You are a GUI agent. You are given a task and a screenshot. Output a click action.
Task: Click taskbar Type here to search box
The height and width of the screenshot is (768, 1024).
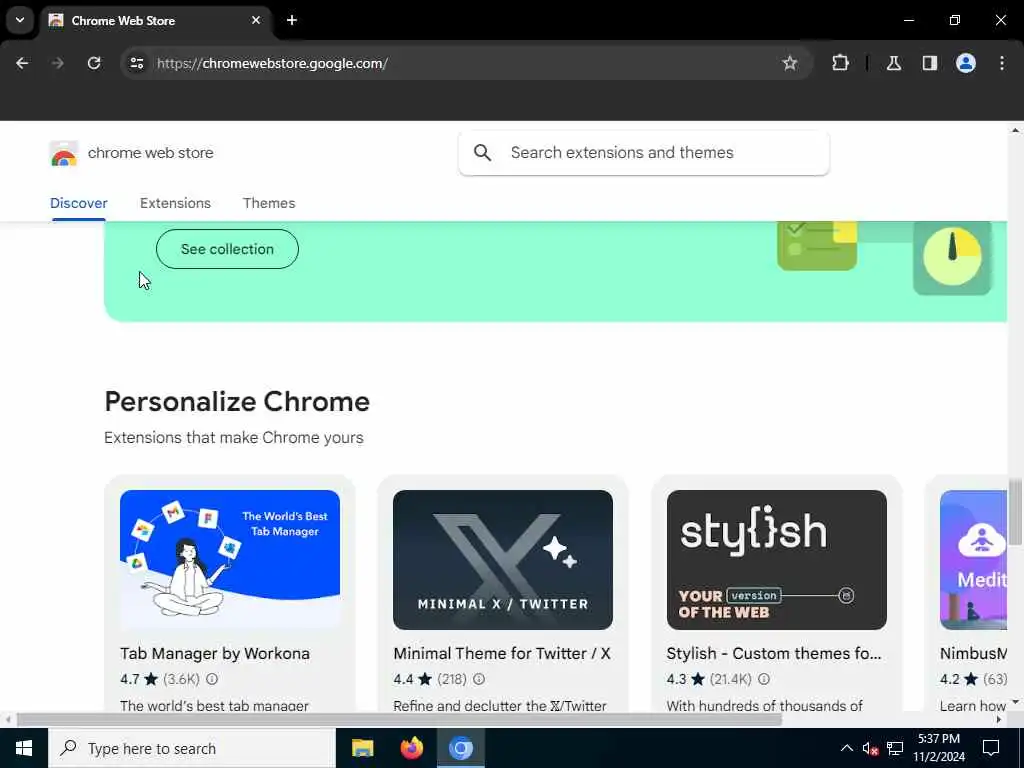click(x=192, y=748)
